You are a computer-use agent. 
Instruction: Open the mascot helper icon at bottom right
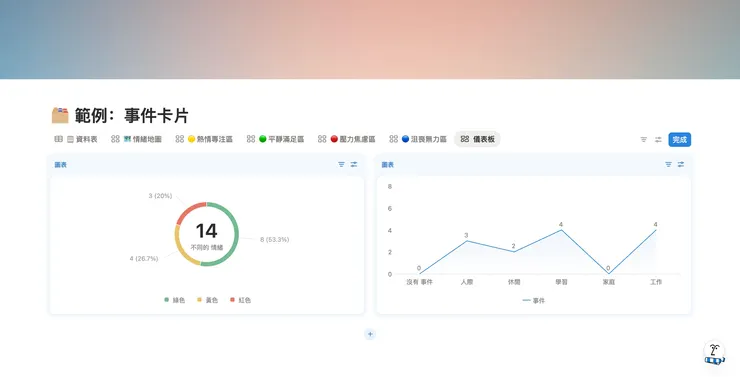[715, 353]
